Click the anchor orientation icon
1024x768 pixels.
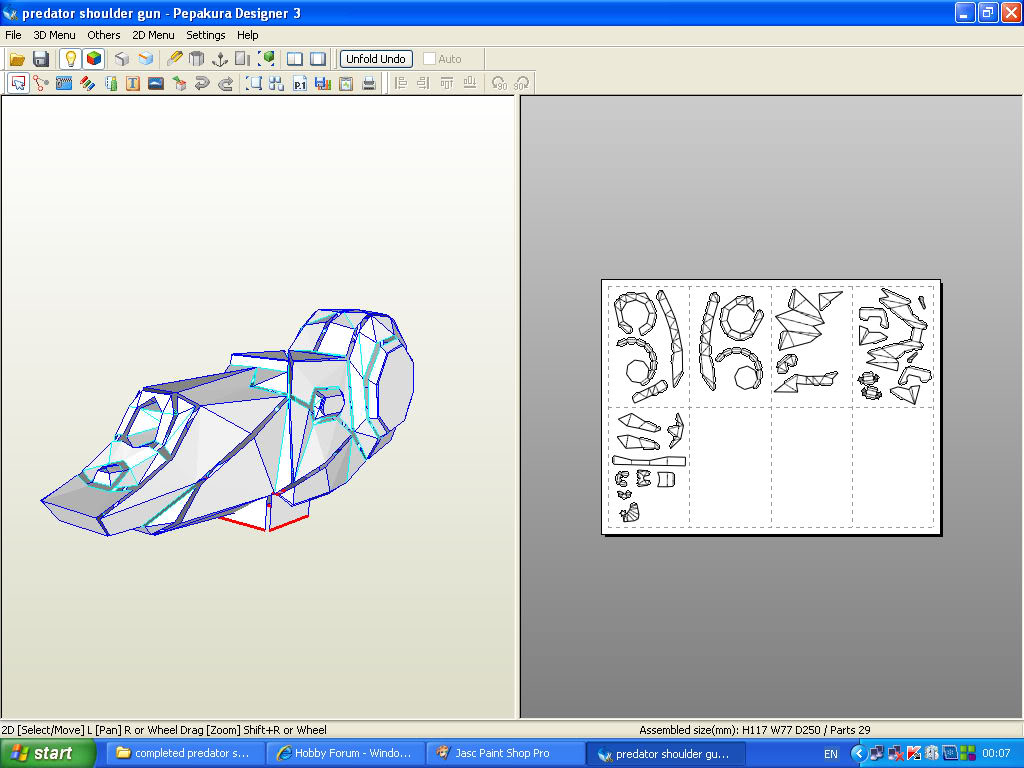click(220, 59)
